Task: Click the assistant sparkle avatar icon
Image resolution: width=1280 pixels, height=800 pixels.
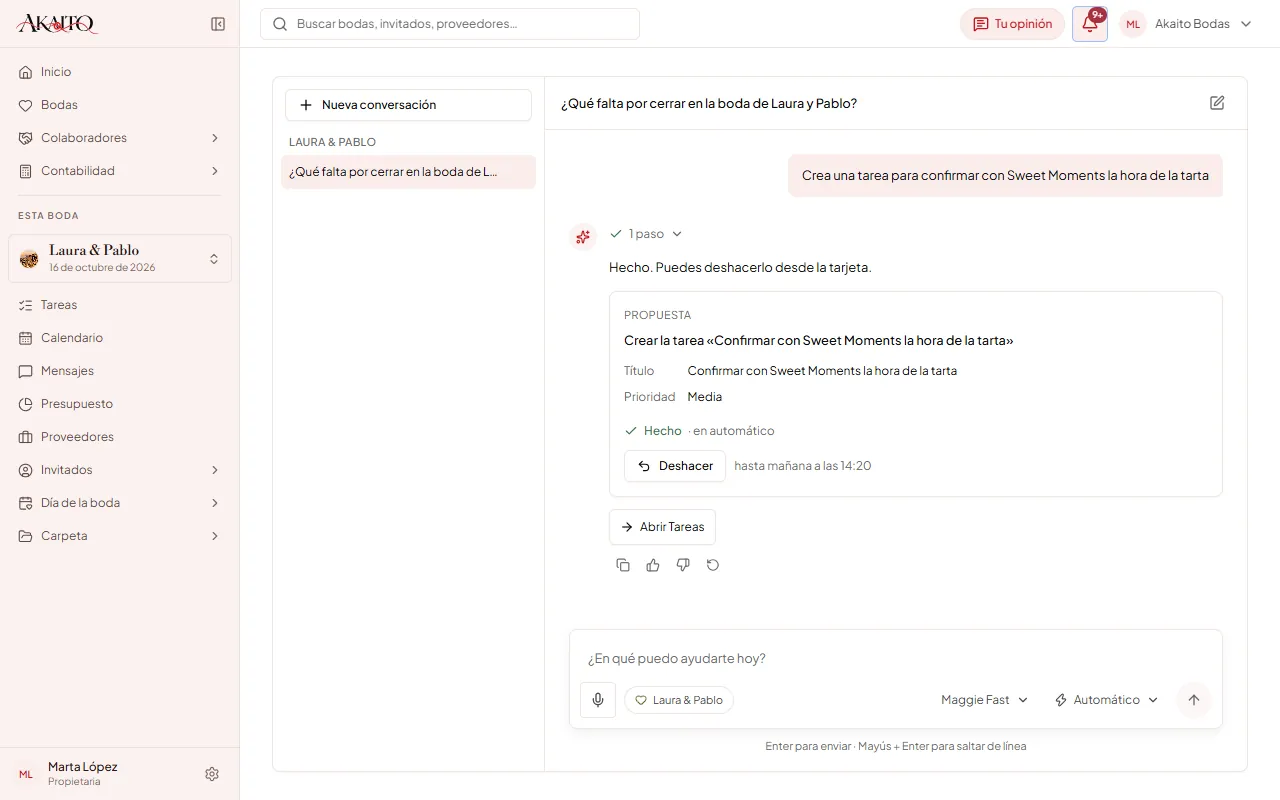Action: (x=583, y=237)
